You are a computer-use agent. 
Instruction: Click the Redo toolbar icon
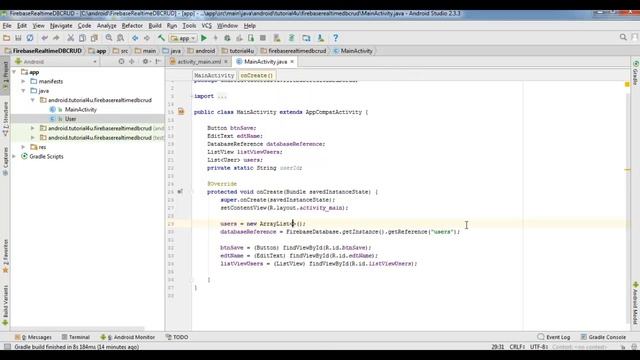[56, 38]
